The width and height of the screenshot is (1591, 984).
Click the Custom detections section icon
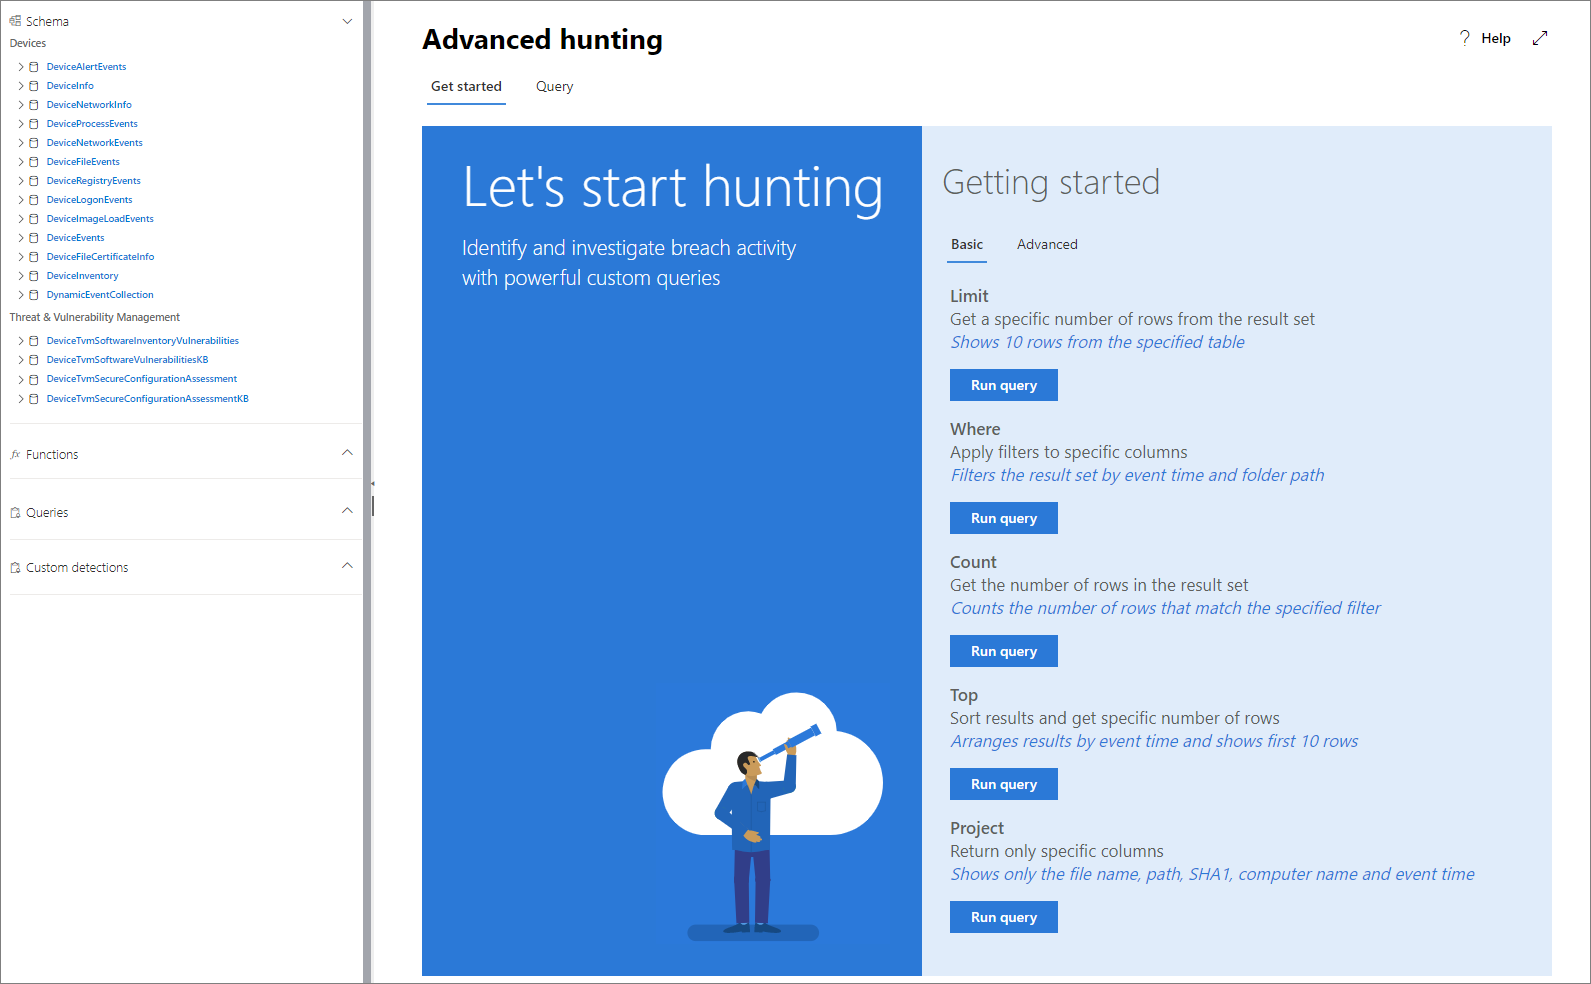point(15,568)
